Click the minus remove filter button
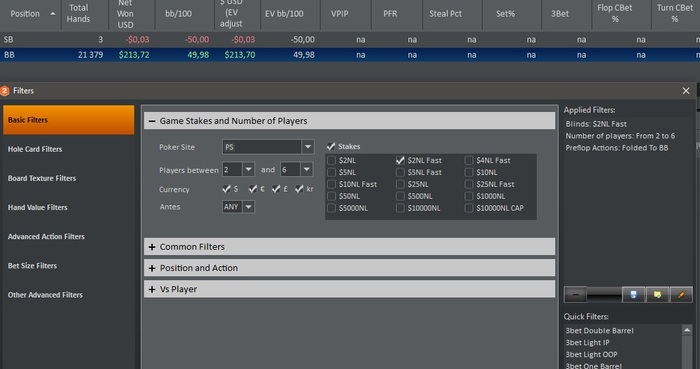Image resolution: width=700 pixels, height=369 pixels. point(575,294)
